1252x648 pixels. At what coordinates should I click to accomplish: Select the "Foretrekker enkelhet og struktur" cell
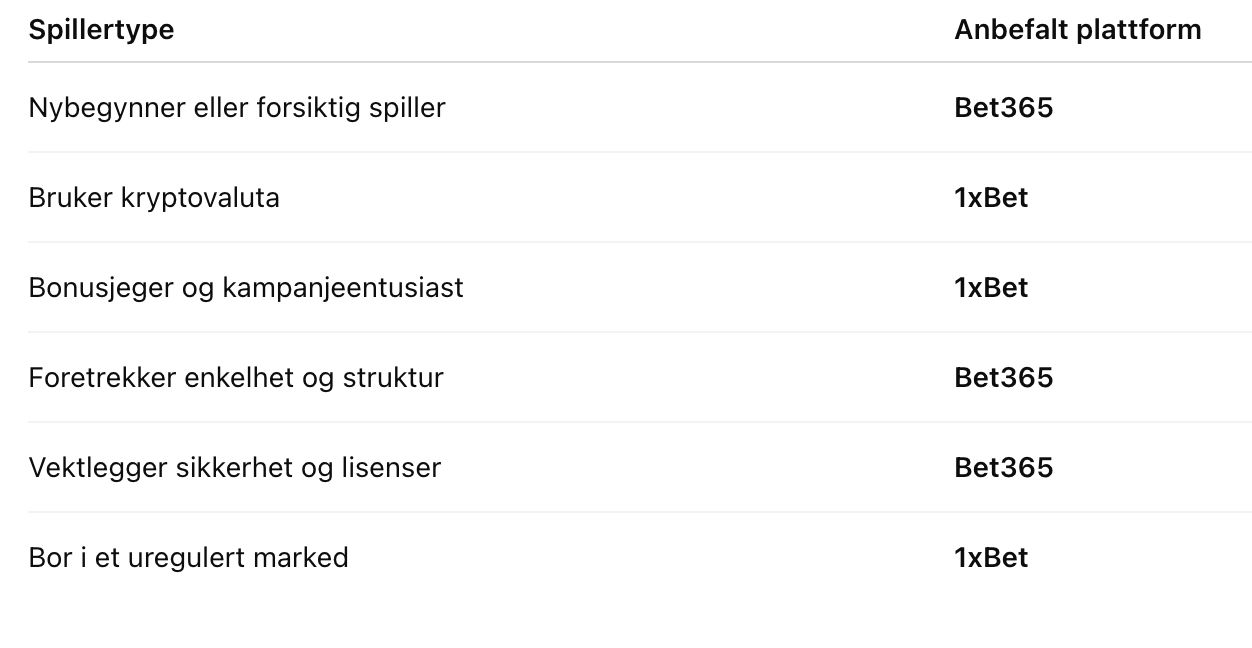tap(236, 378)
